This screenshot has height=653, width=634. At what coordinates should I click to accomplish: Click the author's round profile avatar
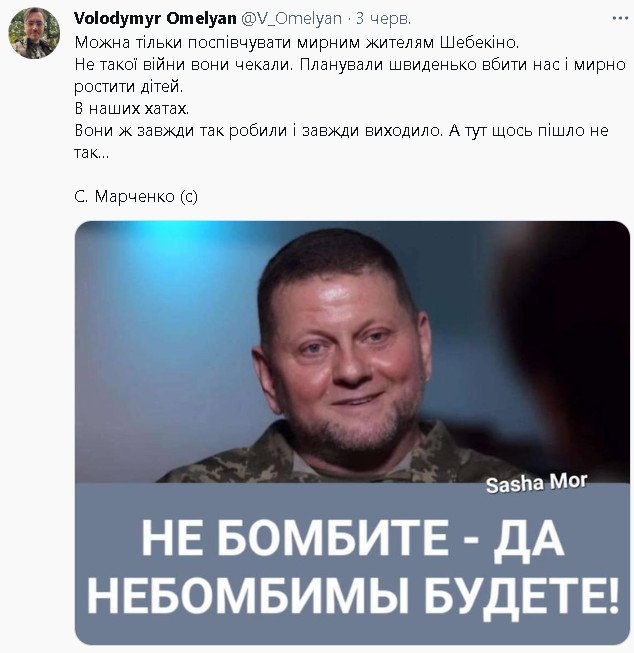coord(34,33)
